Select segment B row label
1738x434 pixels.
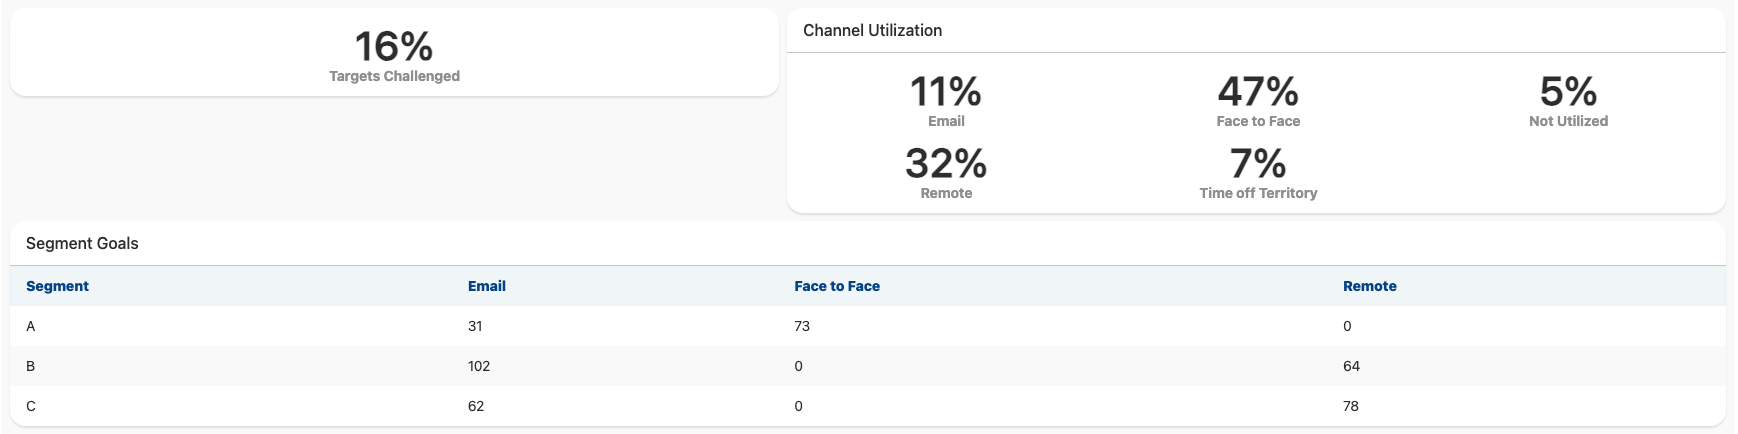[31, 366]
